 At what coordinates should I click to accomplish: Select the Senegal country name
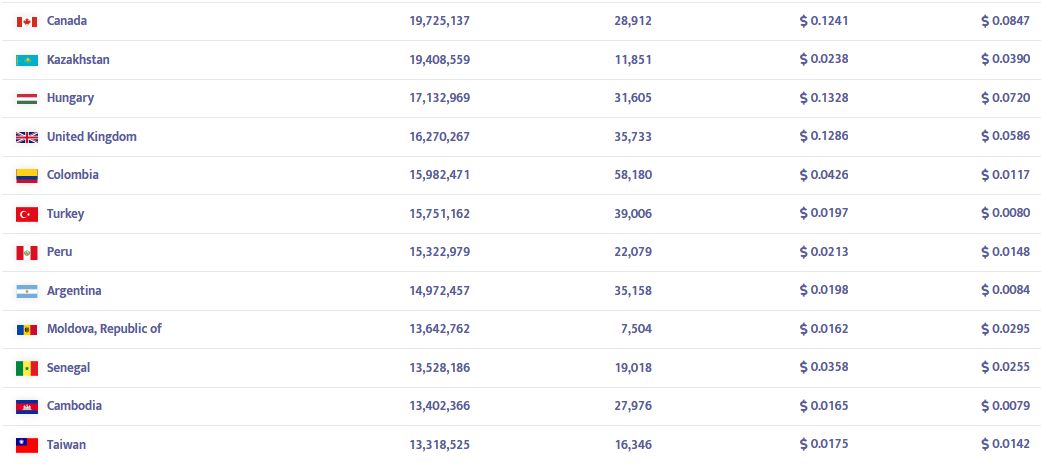point(68,368)
